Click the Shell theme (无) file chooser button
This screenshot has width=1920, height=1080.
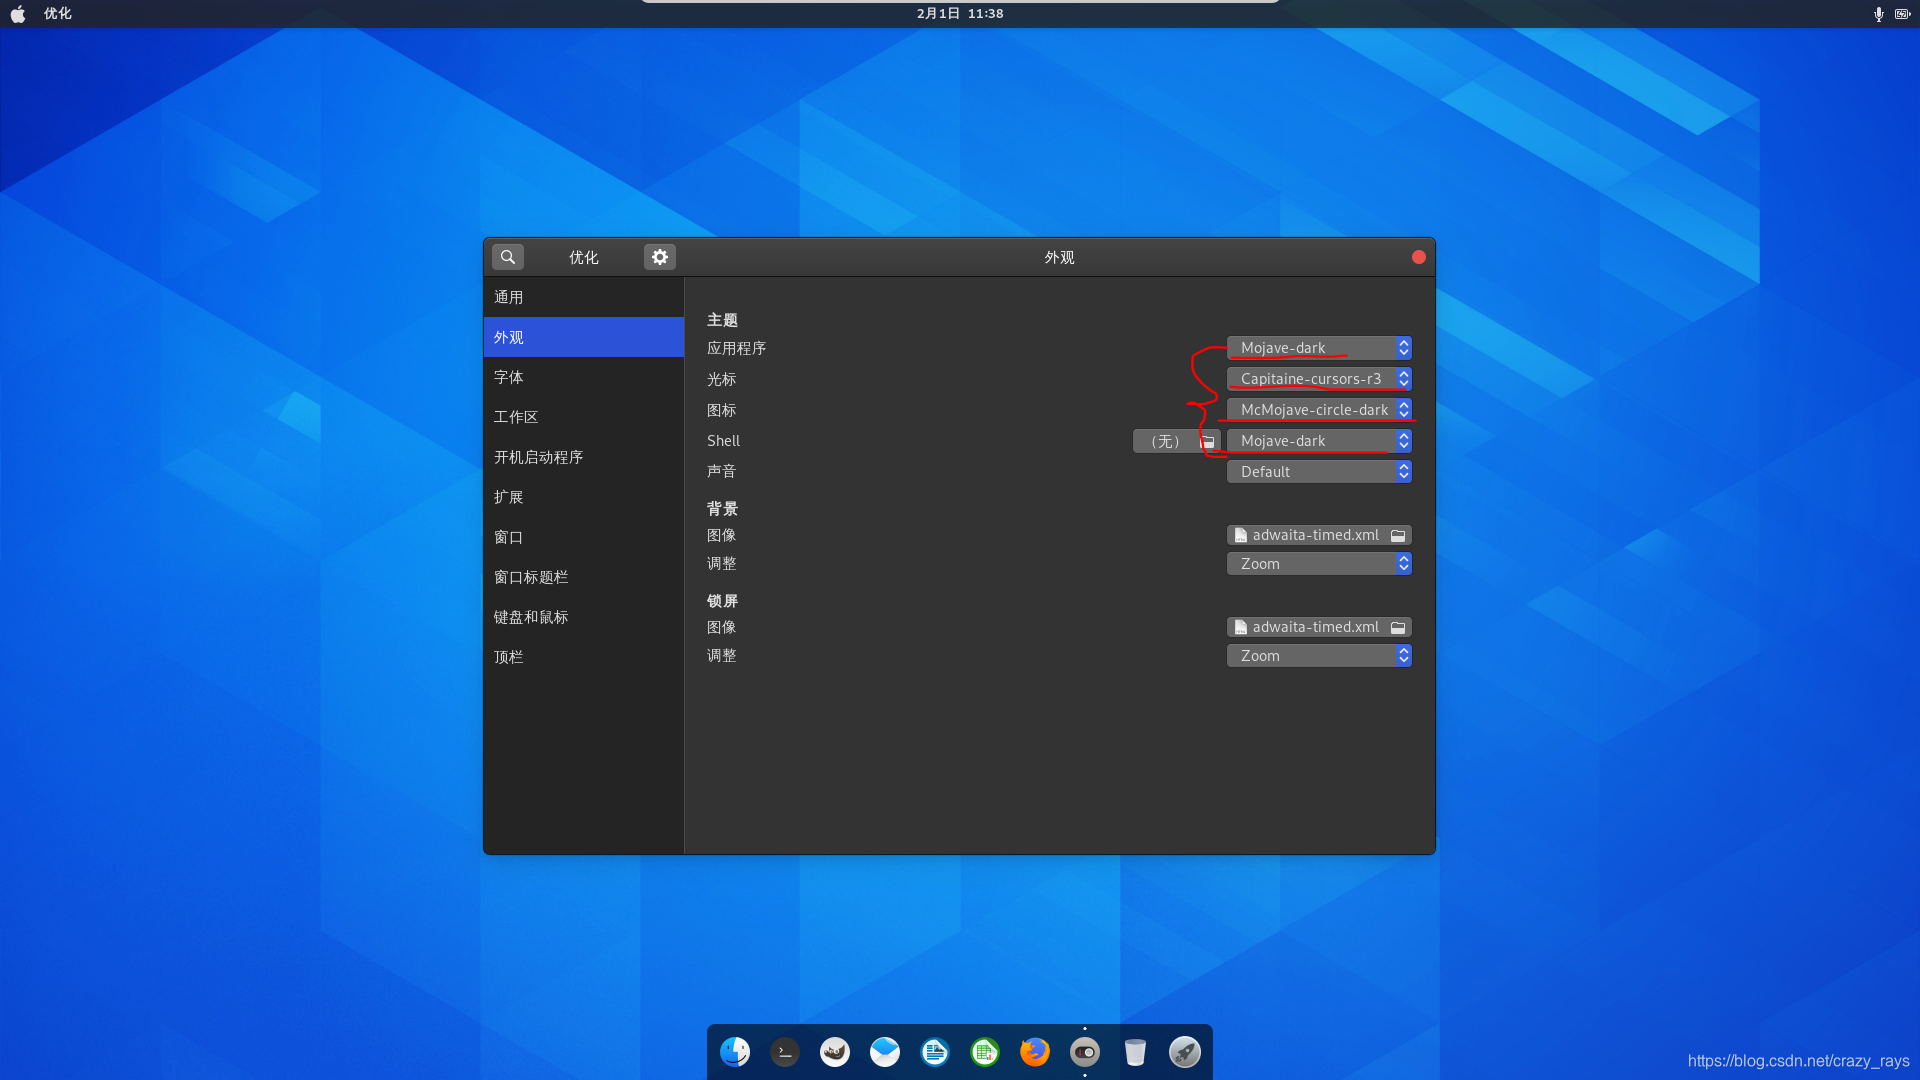pyautogui.click(x=1176, y=441)
